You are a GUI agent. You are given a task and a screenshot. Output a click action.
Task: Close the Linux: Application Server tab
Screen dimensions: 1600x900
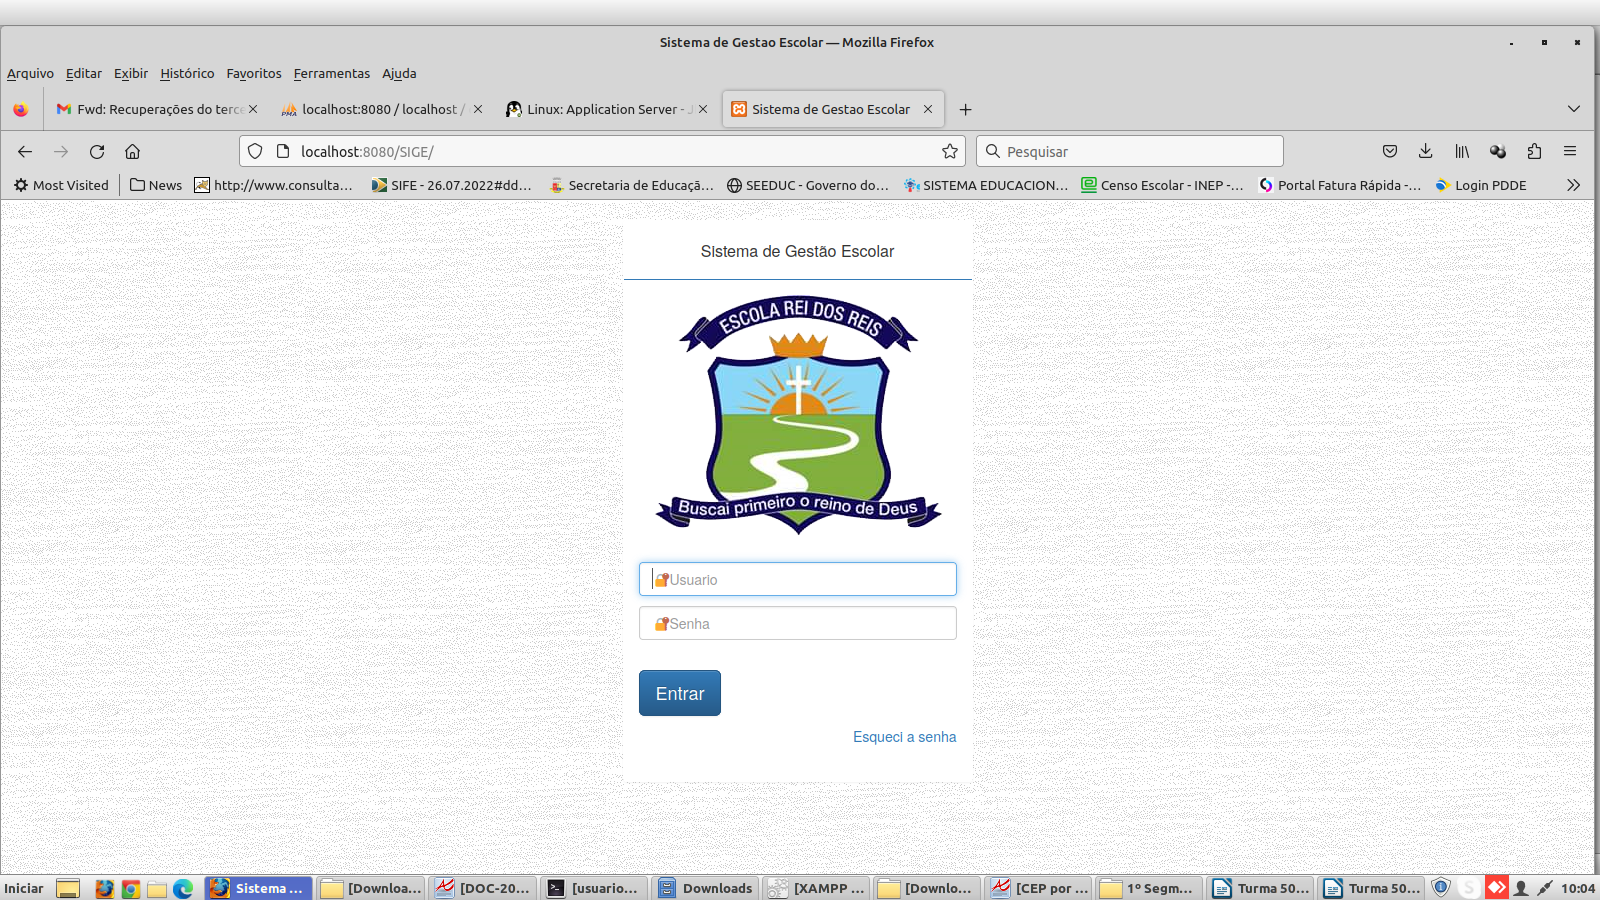[703, 109]
